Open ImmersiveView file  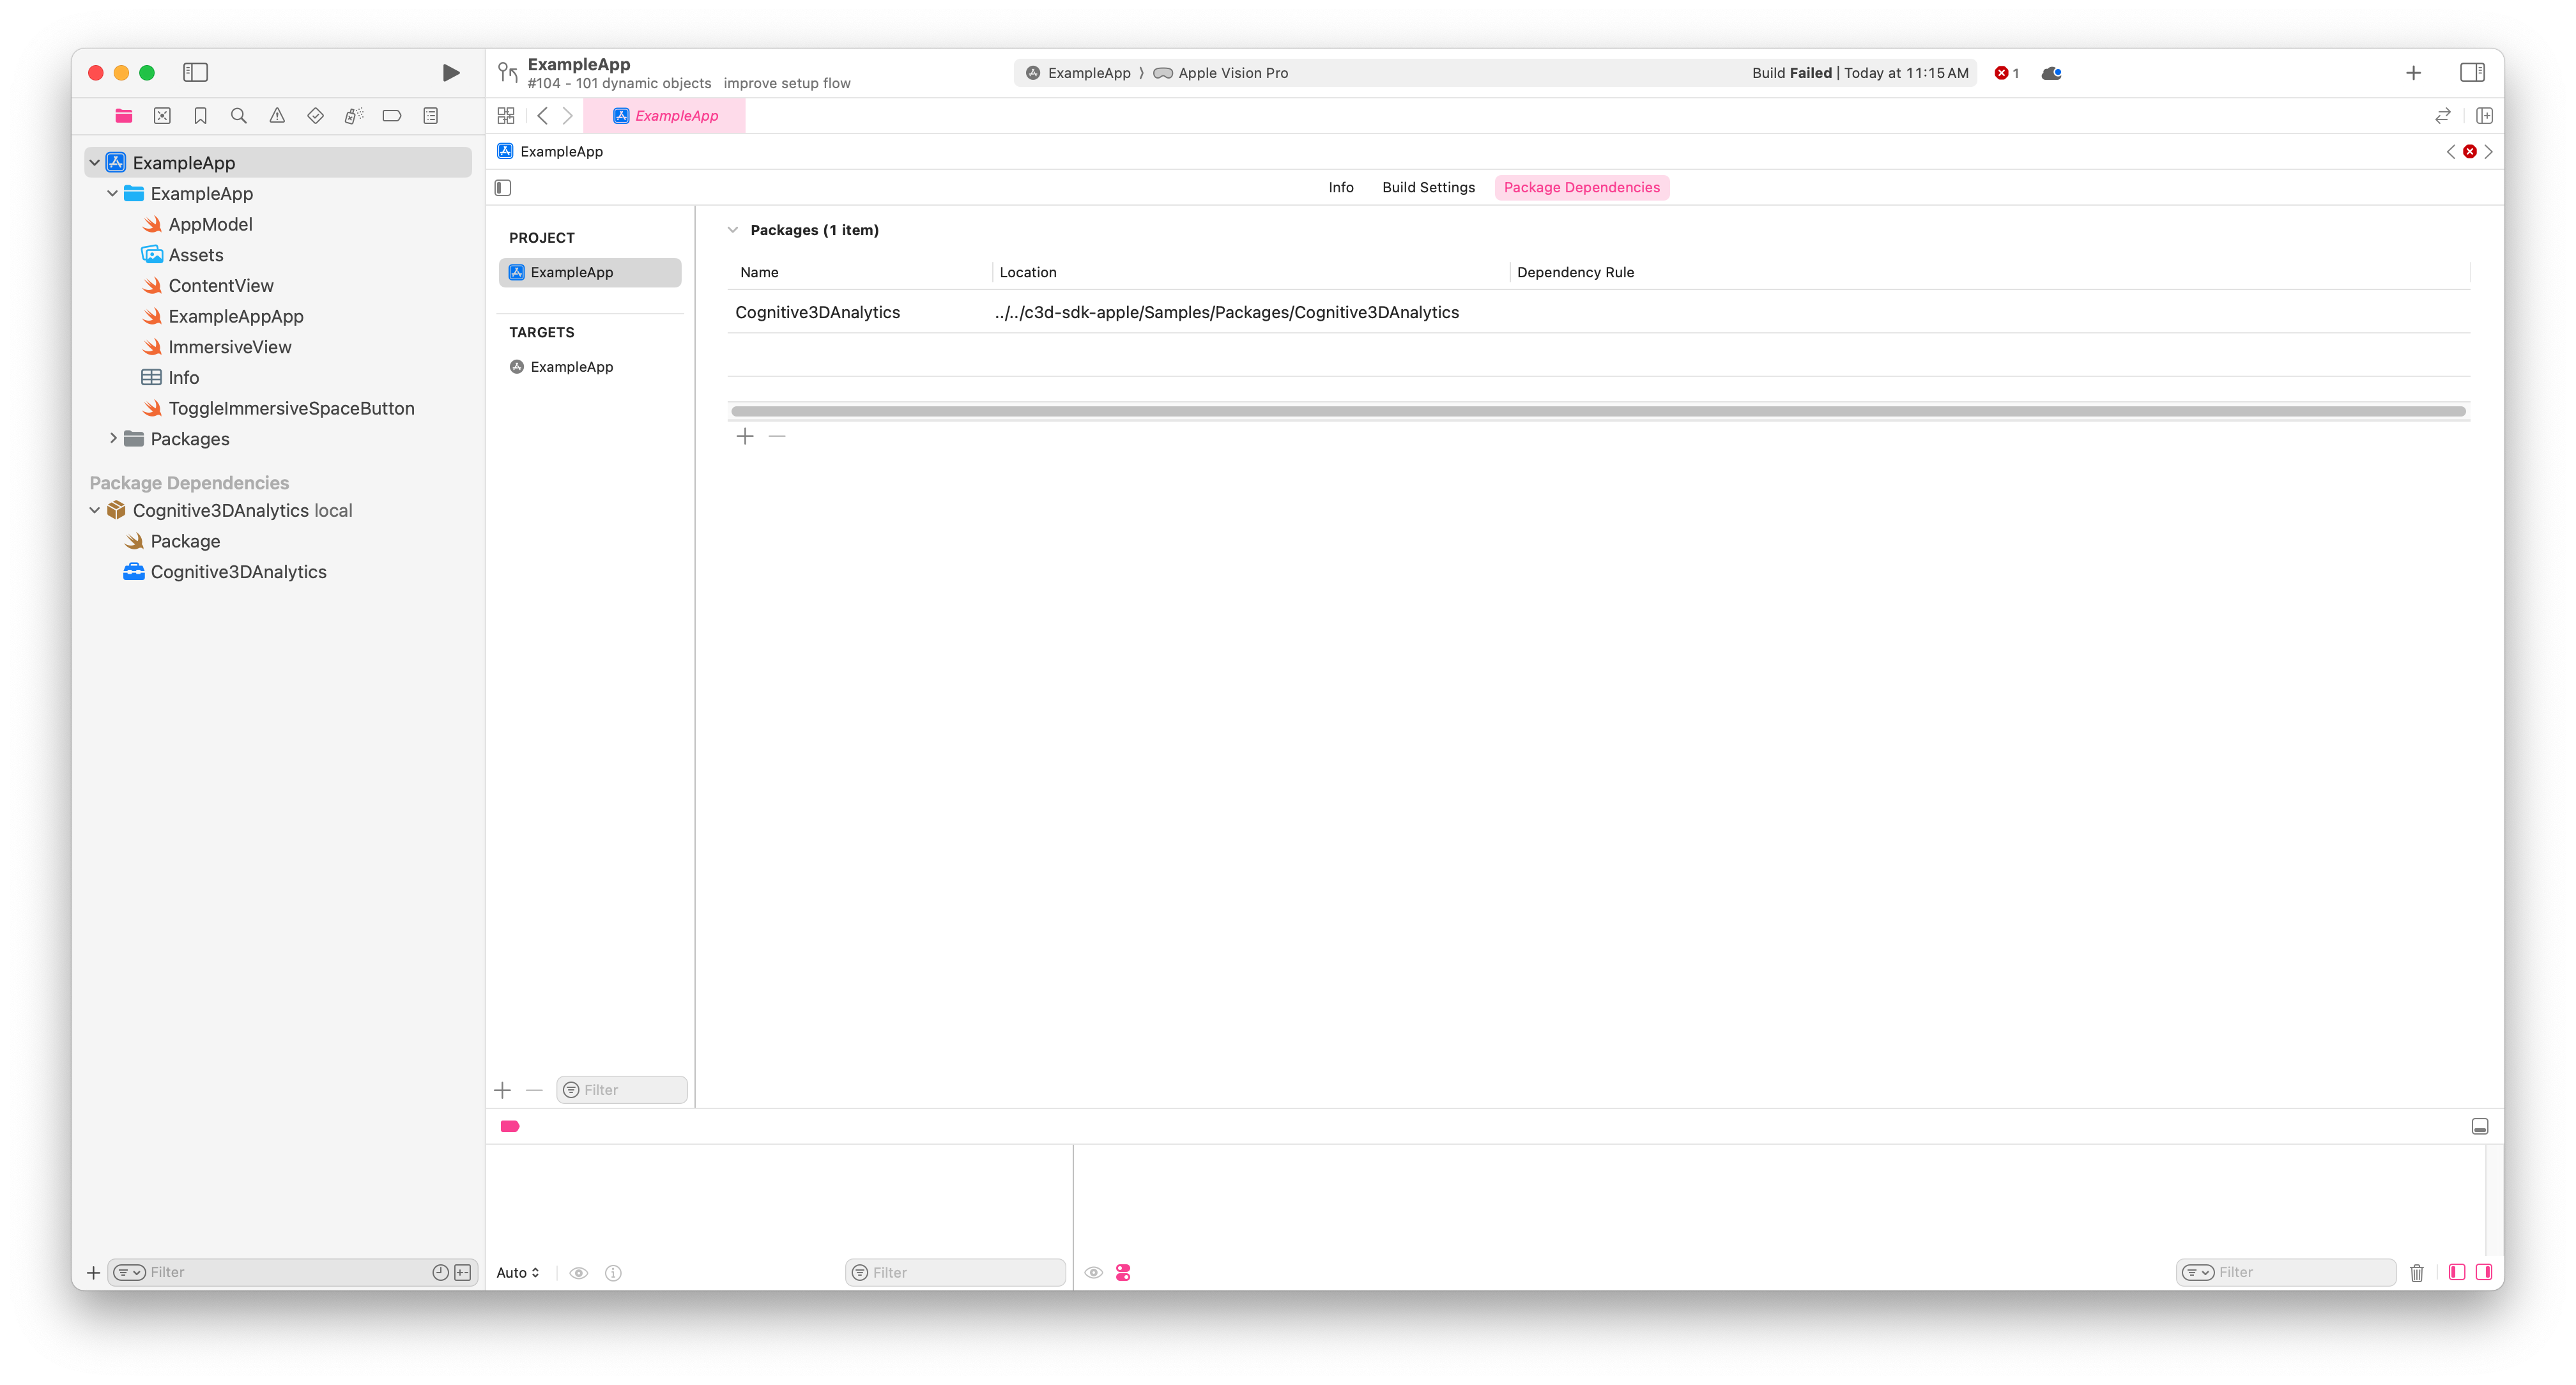coord(229,347)
